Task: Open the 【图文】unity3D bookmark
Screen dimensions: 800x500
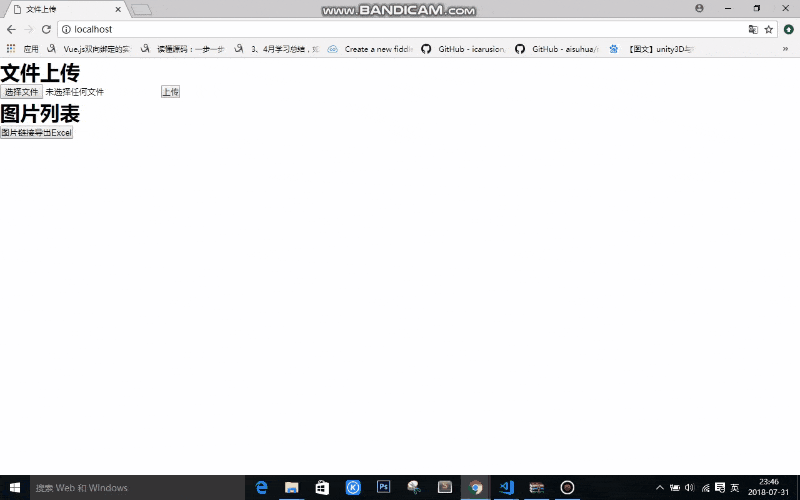Action: [x=652, y=49]
